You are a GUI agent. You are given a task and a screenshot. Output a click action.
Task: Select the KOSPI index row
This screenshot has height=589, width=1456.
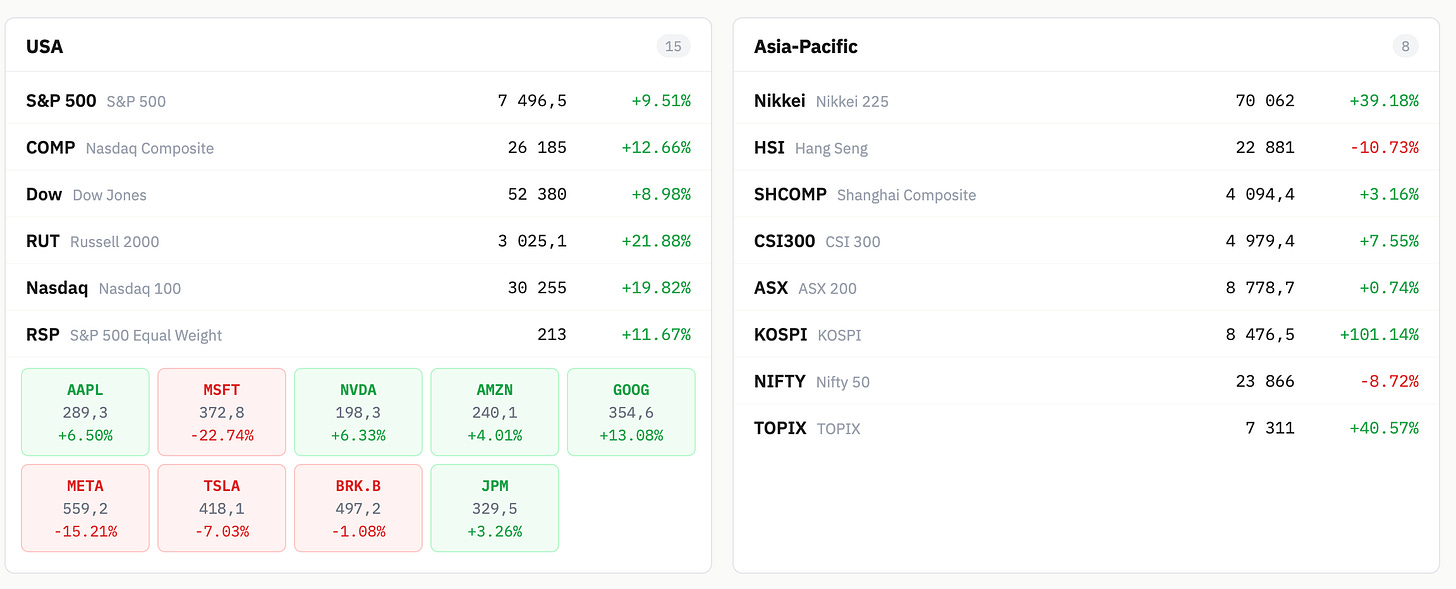1086,334
